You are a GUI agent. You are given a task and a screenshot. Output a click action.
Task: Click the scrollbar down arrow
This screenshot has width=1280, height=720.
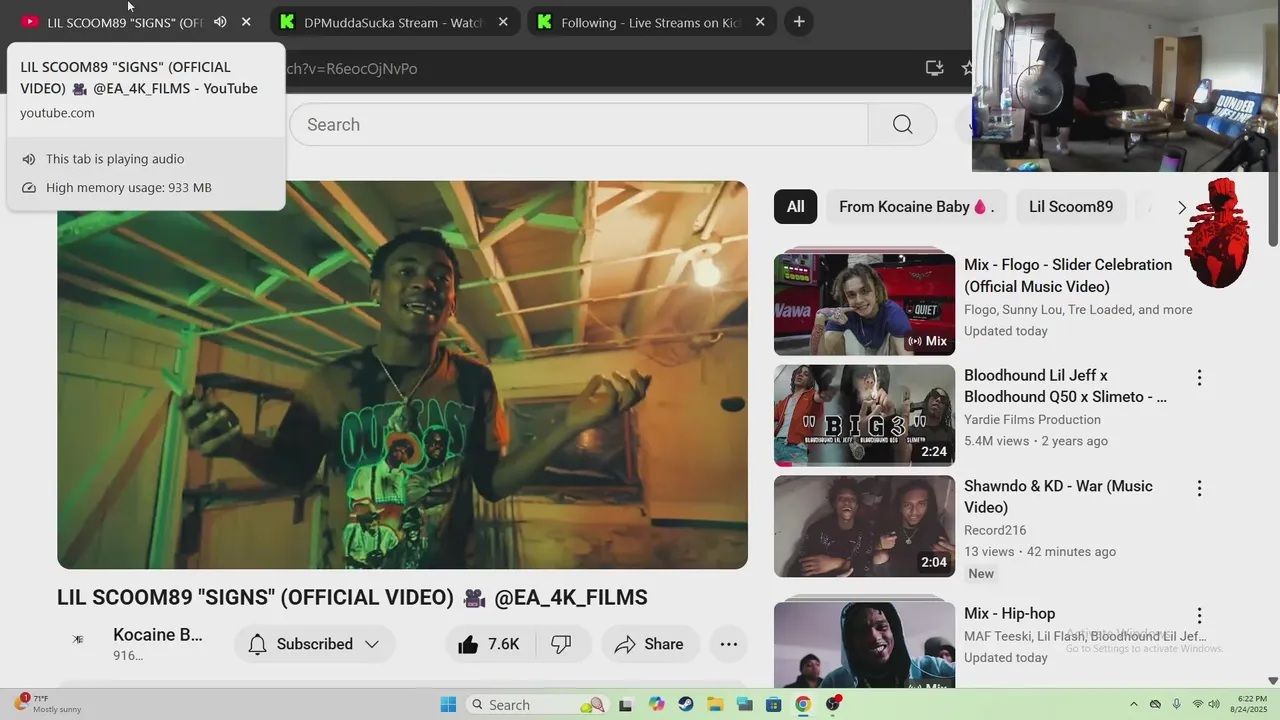(1273, 681)
